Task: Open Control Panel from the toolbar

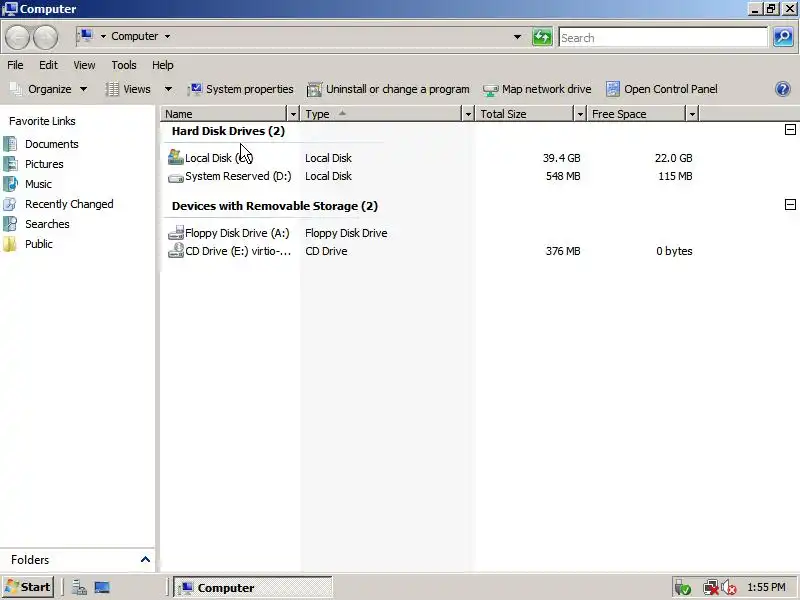Action: (662, 89)
